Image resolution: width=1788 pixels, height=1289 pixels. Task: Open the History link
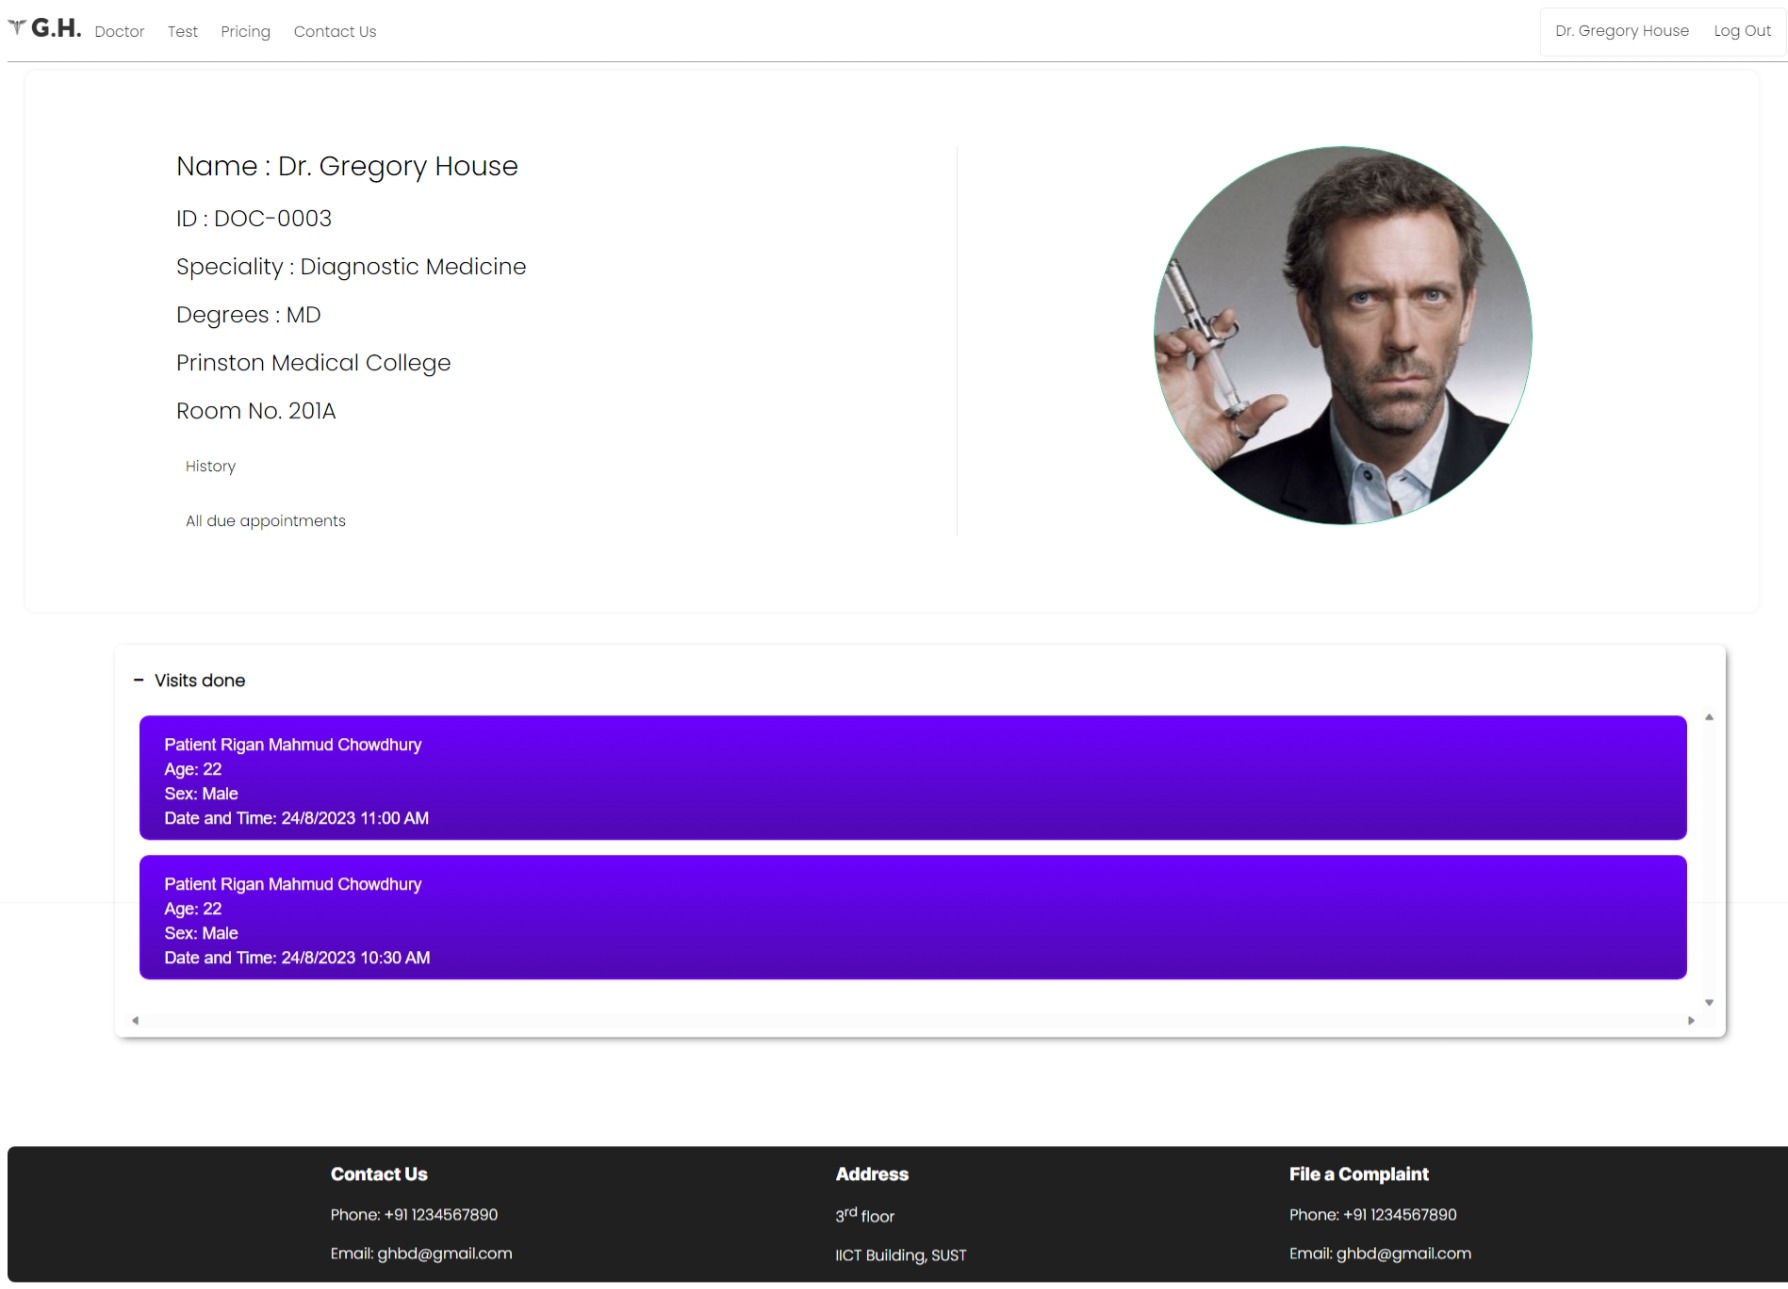(210, 466)
